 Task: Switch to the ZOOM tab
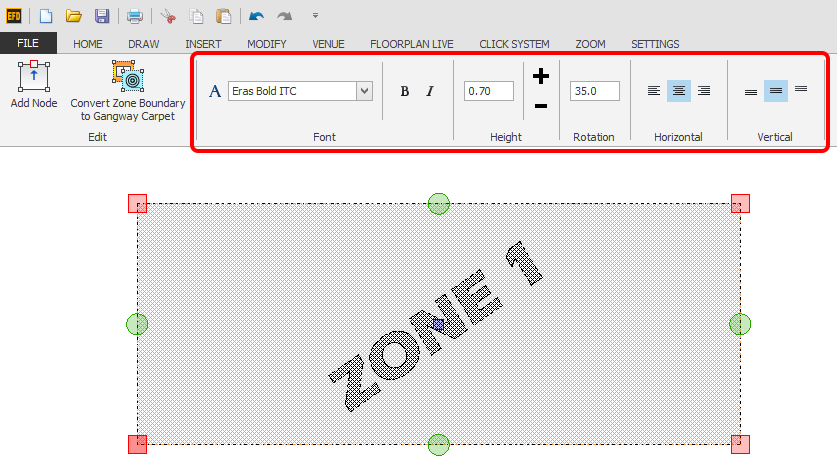[590, 44]
